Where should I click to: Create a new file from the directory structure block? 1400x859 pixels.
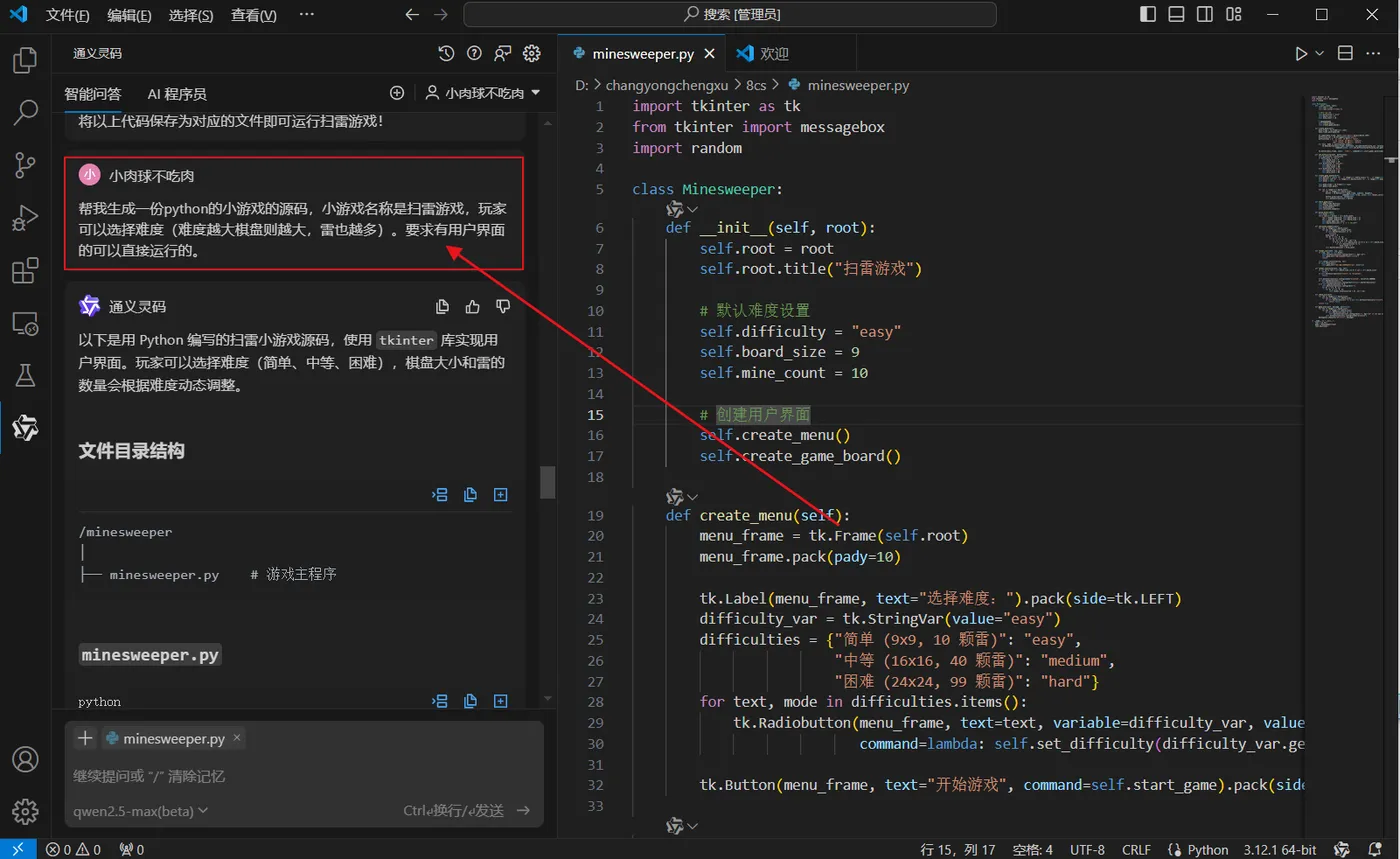pos(501,494)
